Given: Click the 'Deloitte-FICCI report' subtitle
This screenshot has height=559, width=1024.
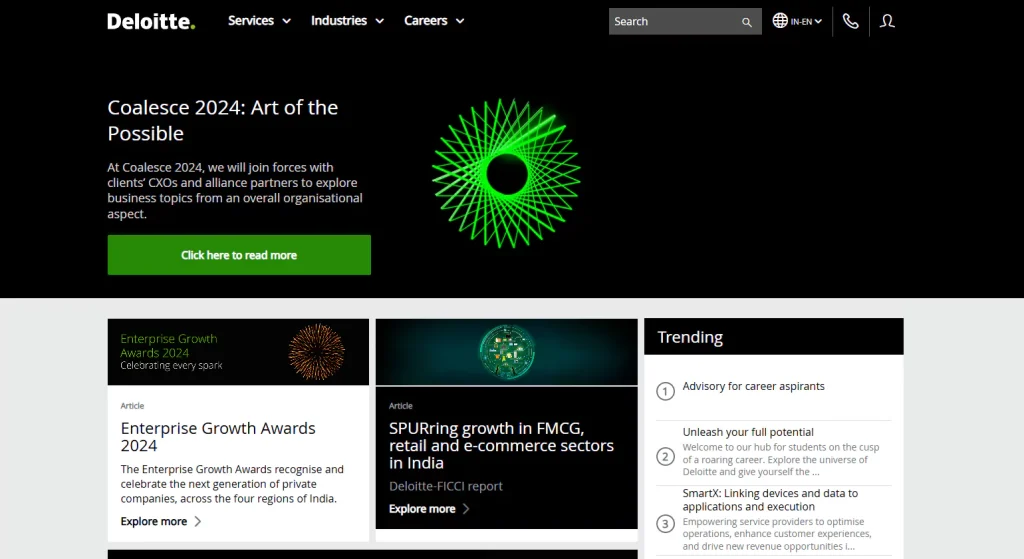Looking at the screenshot, I should tap(445, 486).
